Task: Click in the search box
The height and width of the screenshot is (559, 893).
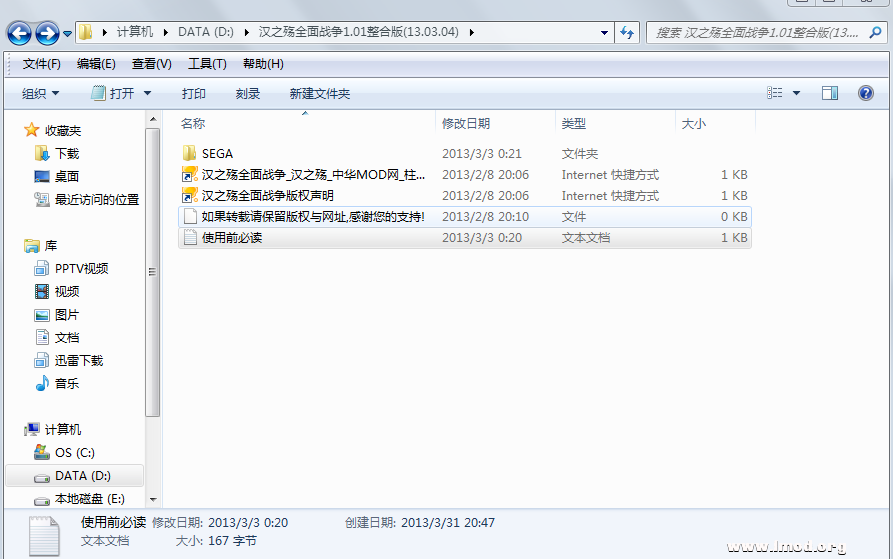Action: click(760, 32)
